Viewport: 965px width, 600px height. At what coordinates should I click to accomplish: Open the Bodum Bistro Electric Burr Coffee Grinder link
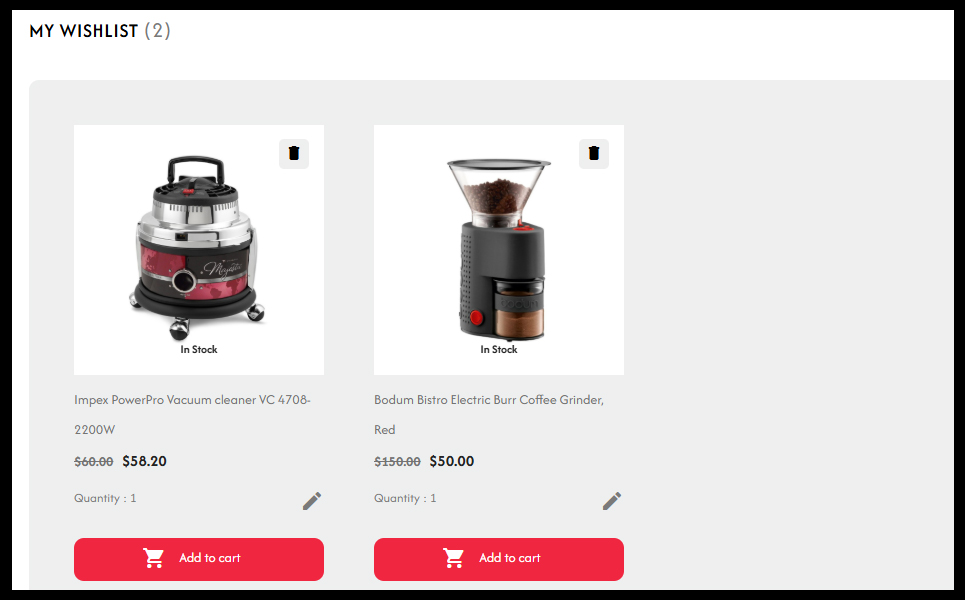click(489, 415)
